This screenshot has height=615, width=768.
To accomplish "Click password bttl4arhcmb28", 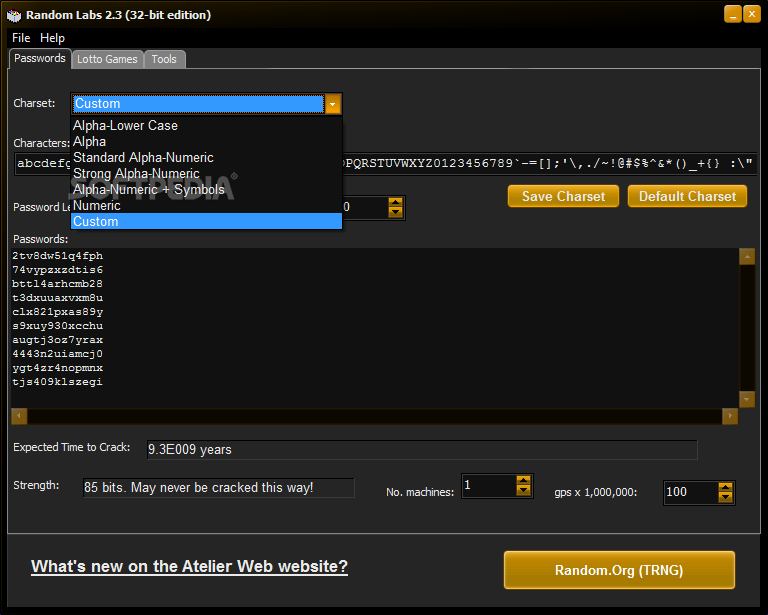I will pyautogui.click(x=57, y=284).
